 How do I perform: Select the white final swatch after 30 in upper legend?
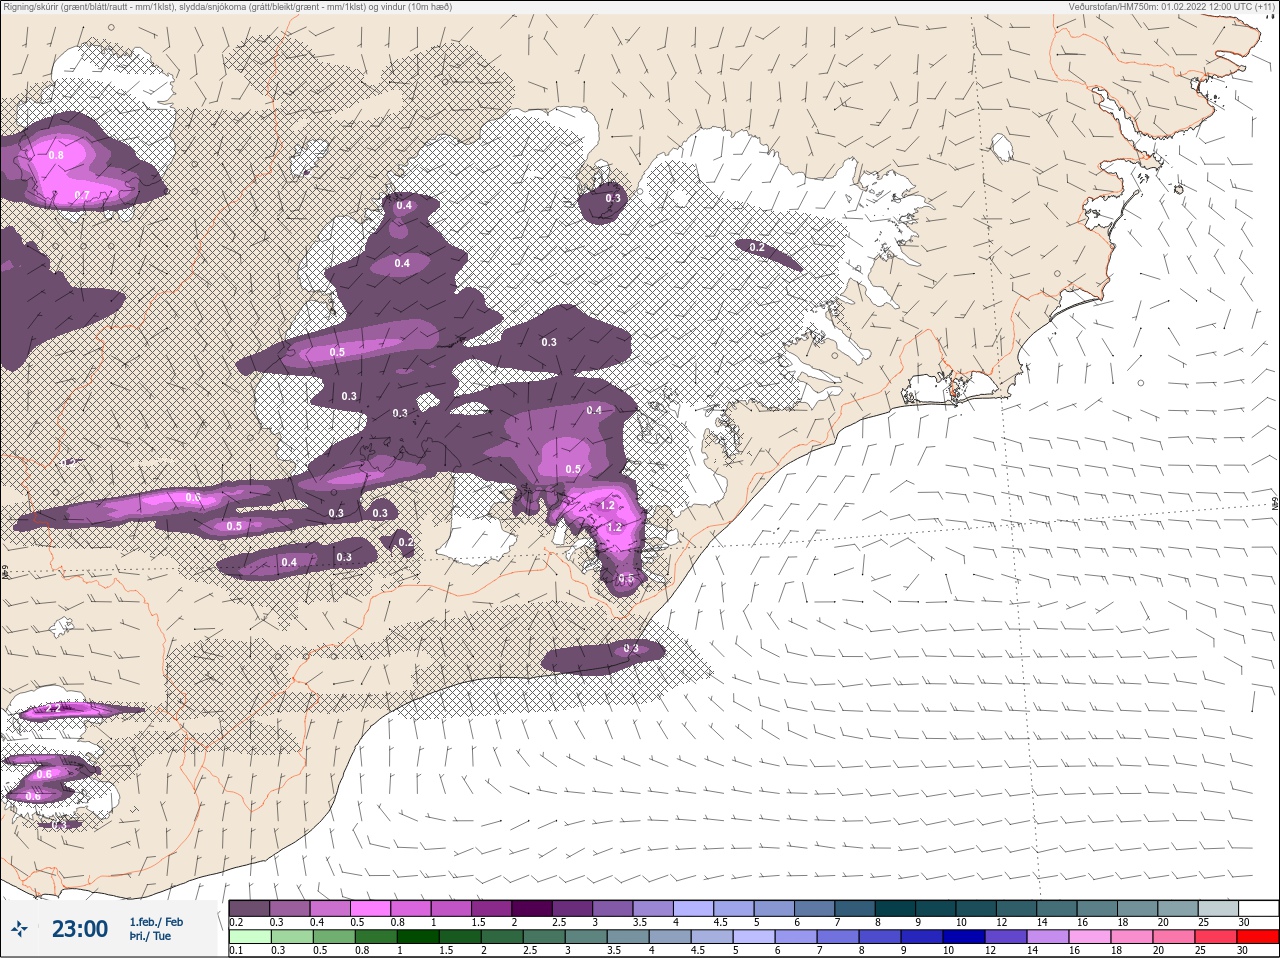(x=1258, y=908)
